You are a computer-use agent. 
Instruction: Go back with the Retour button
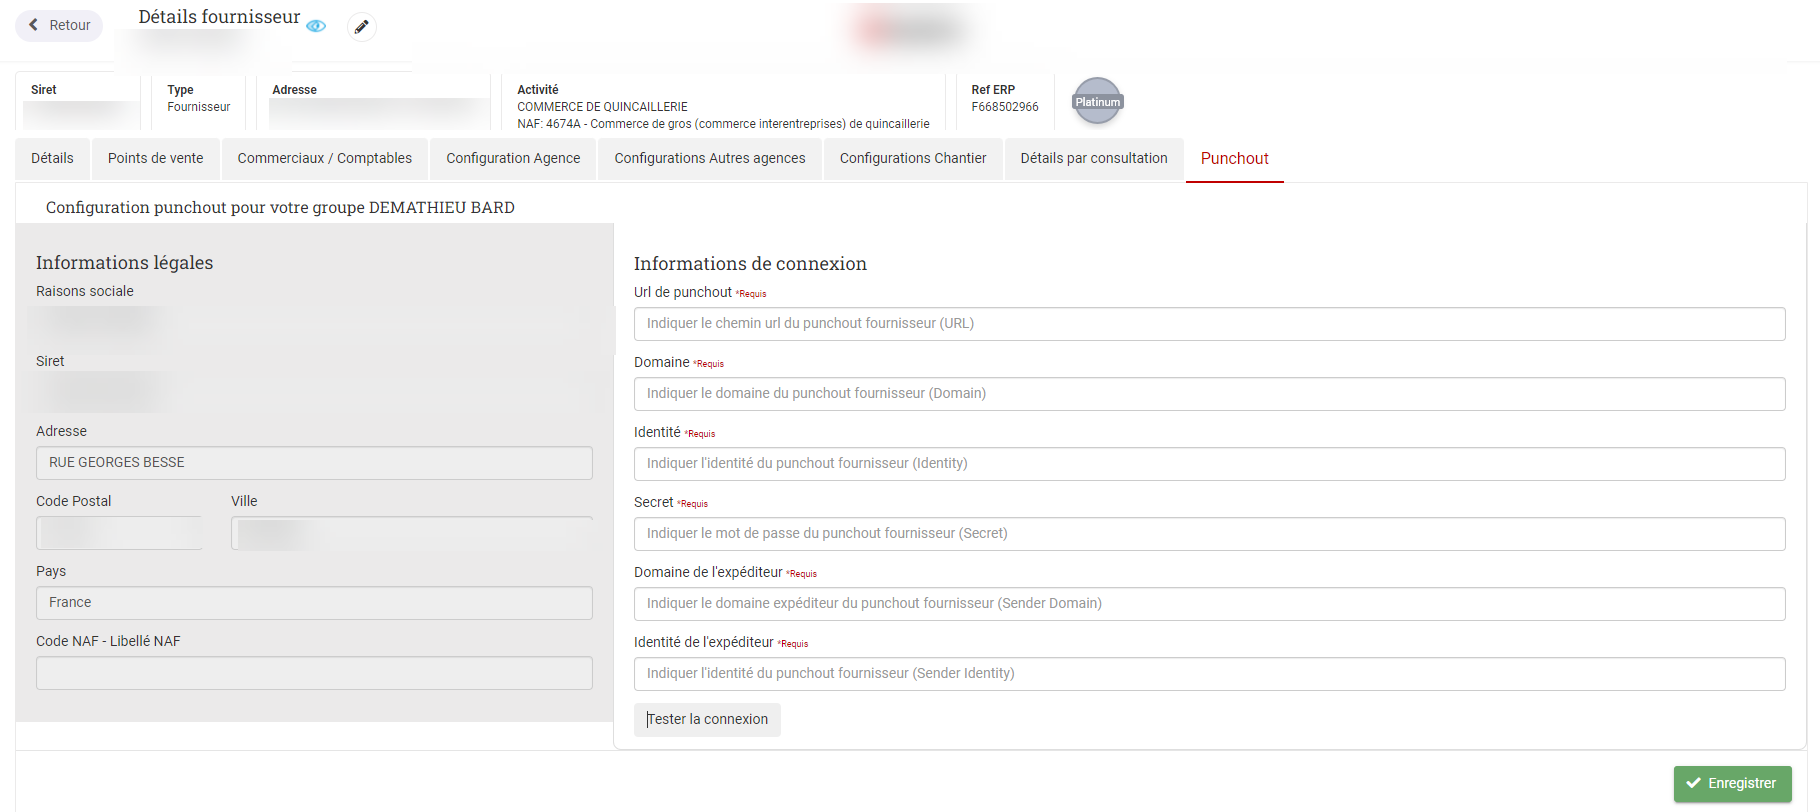[59, 25]
